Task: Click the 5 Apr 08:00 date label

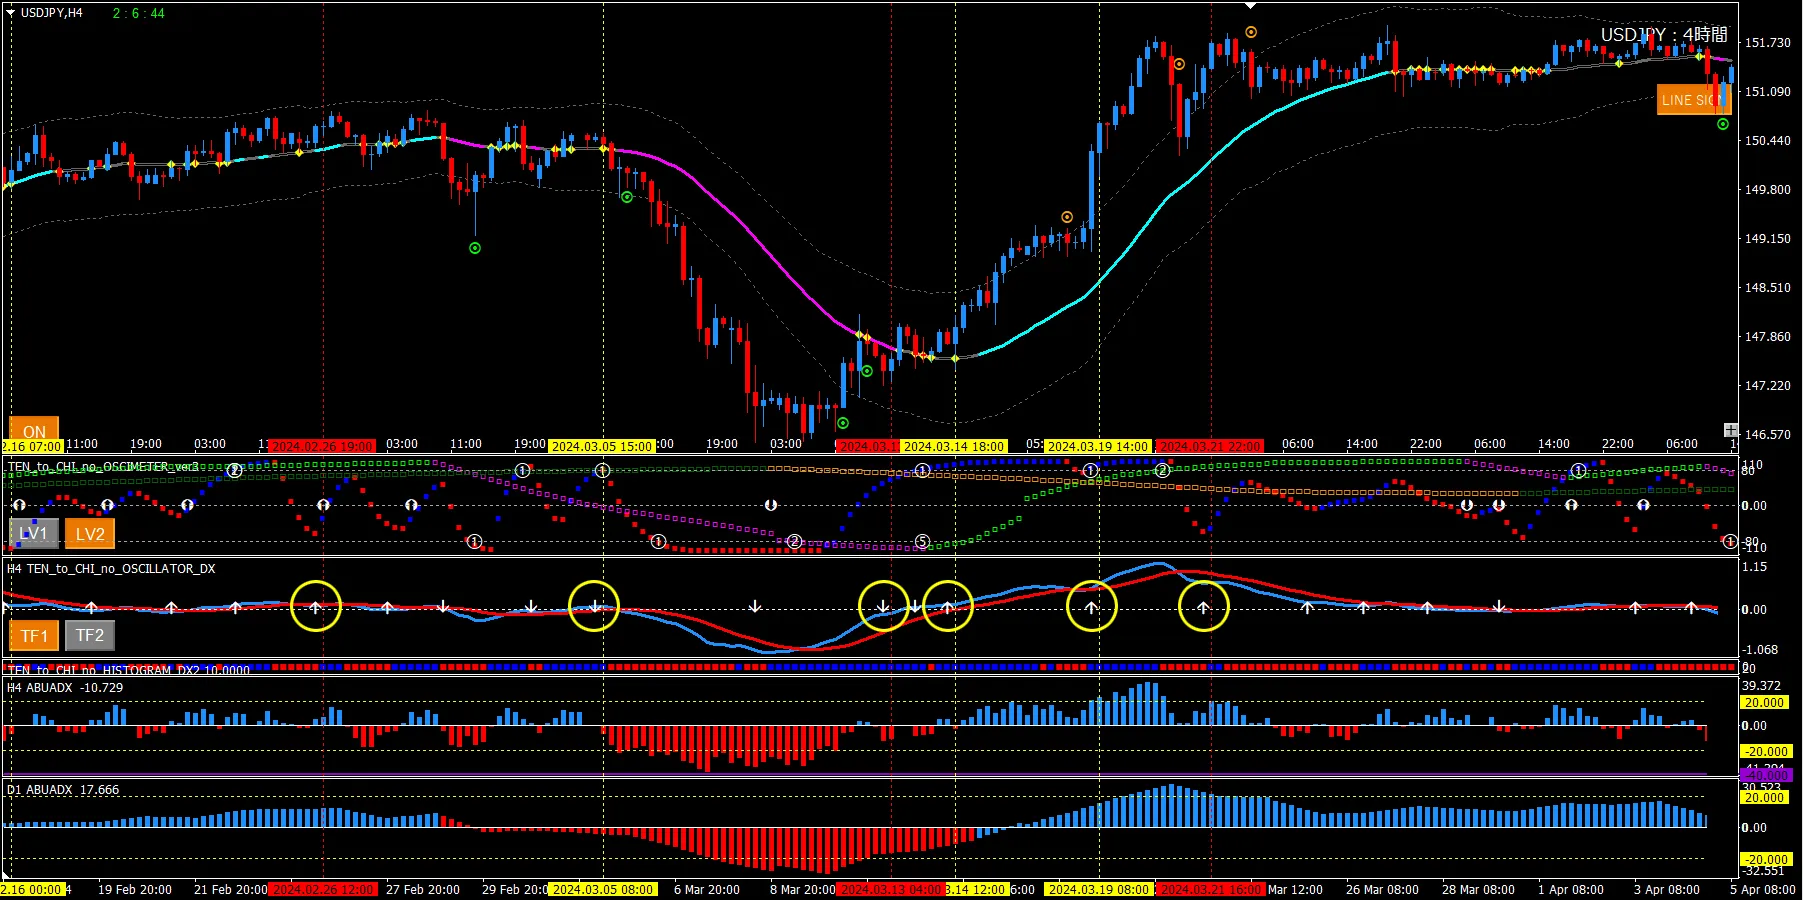Action: pos(1762,889)
